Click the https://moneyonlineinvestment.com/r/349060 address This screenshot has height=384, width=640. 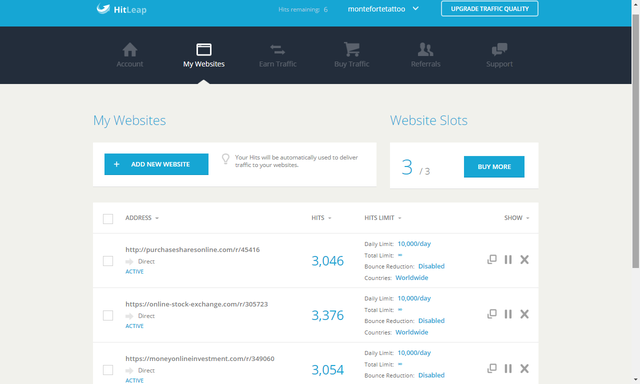click(x=200, y=359)
